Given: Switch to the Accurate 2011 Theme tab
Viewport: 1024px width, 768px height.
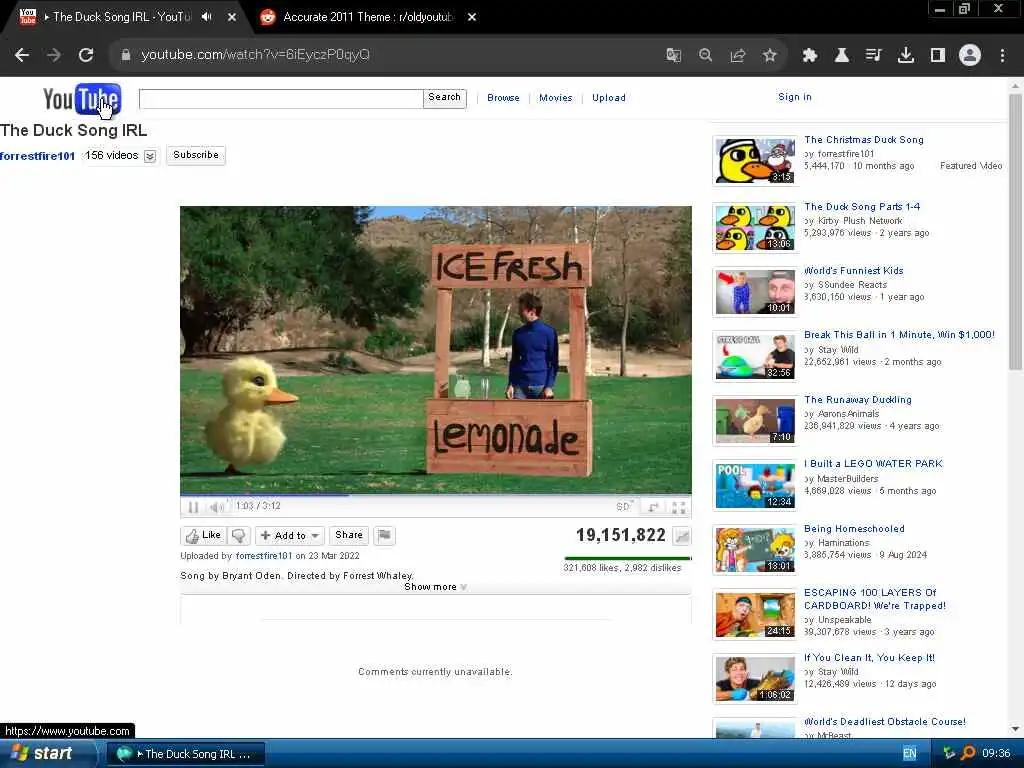Looking at the screenshot, I should click(369, 17).
